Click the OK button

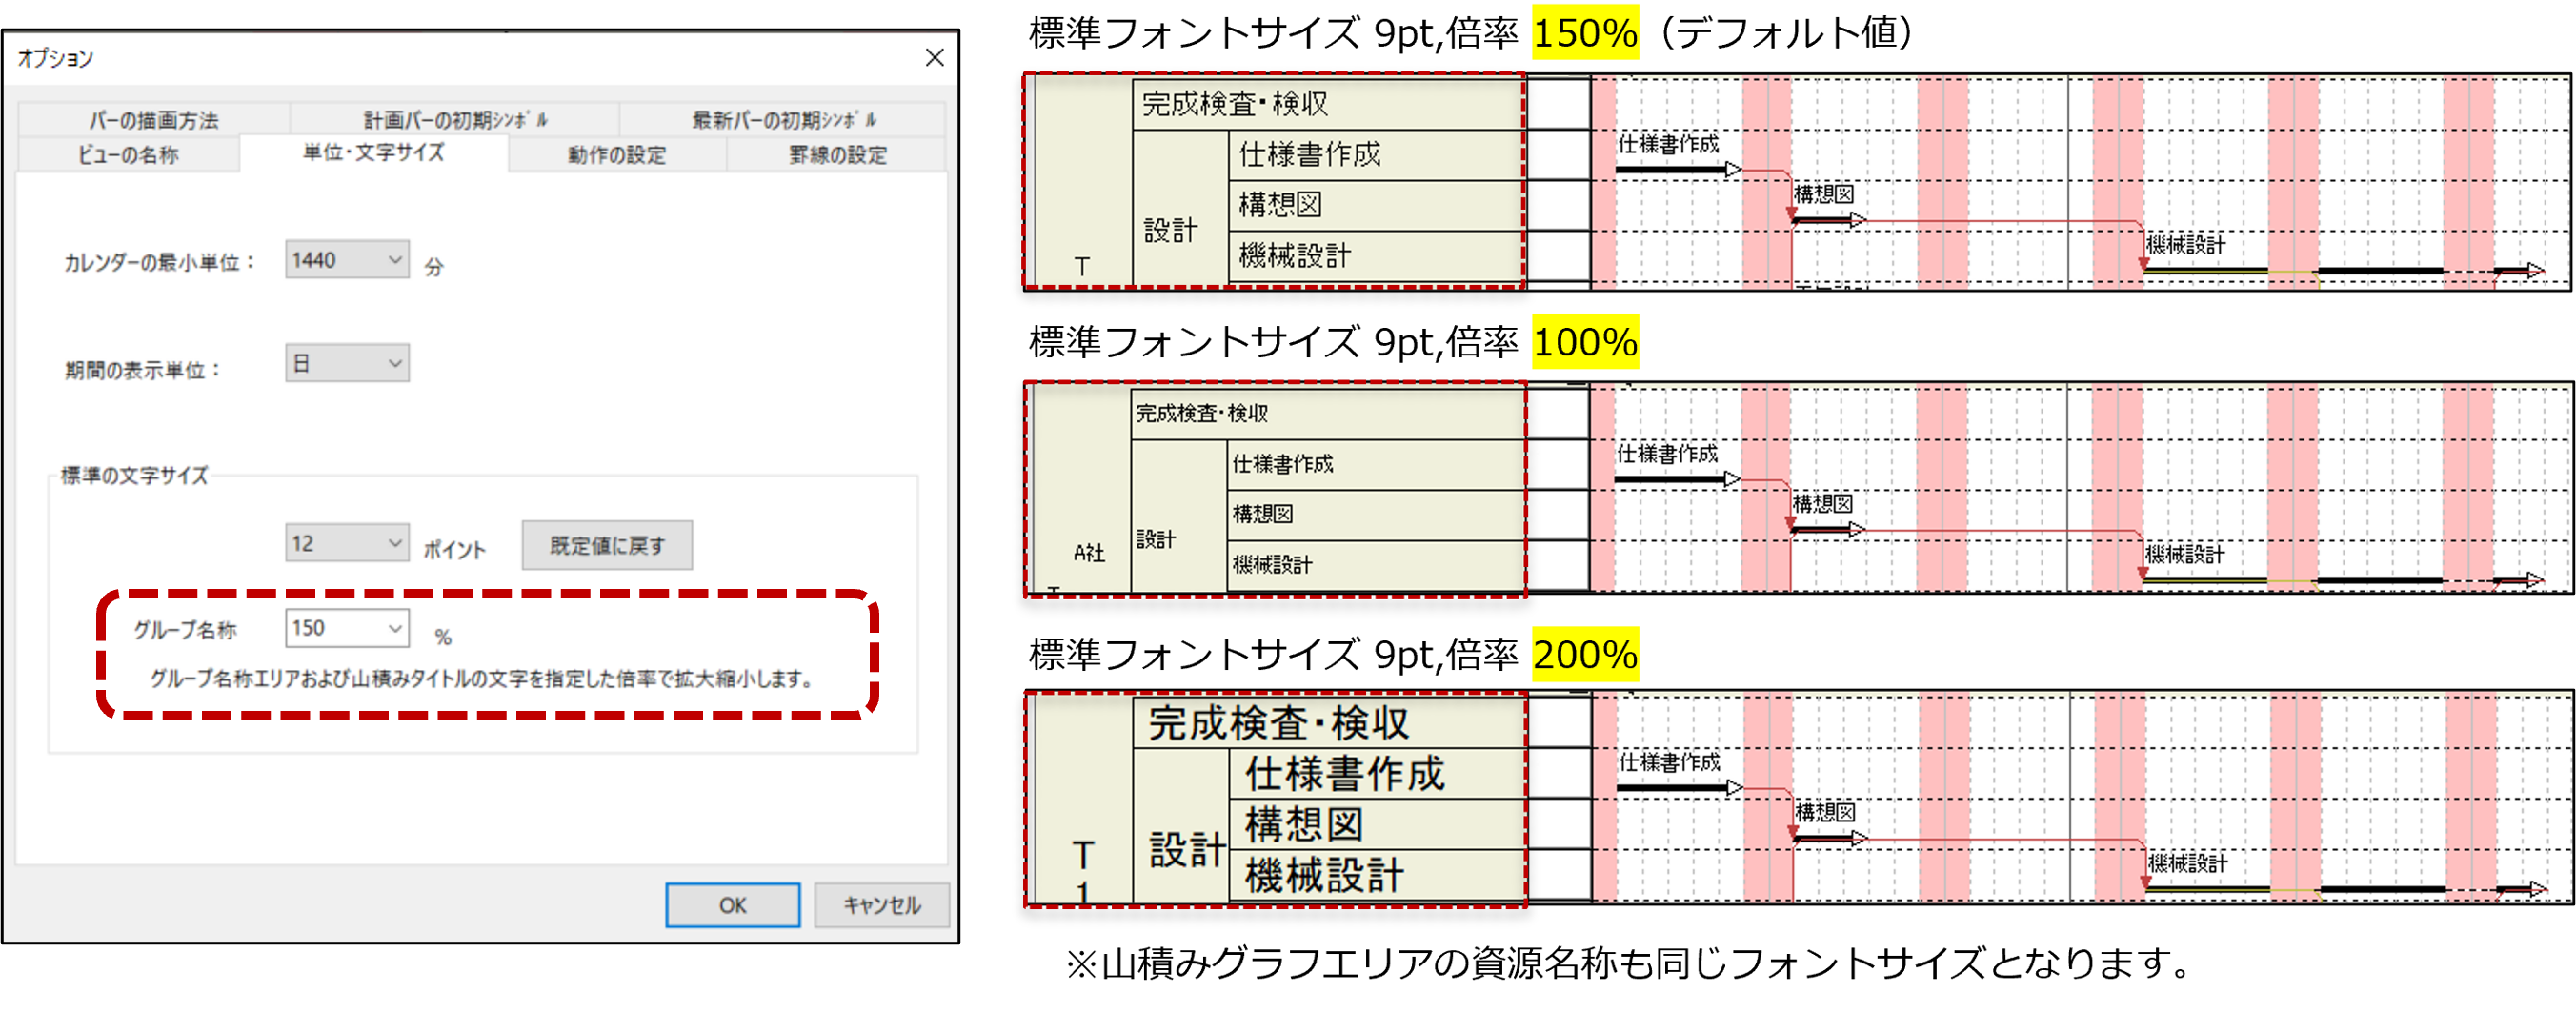[x=732, y=905]
